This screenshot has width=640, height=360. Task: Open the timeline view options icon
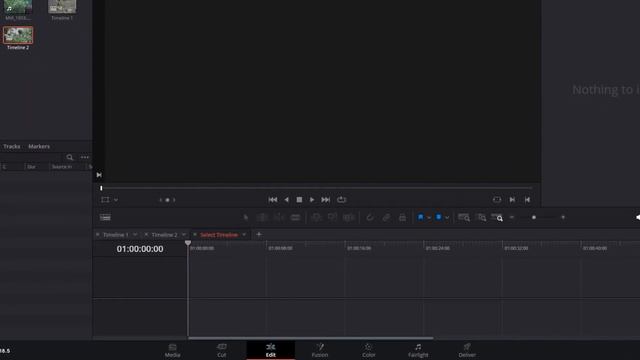pyautogui.click(x=105, y=218)
